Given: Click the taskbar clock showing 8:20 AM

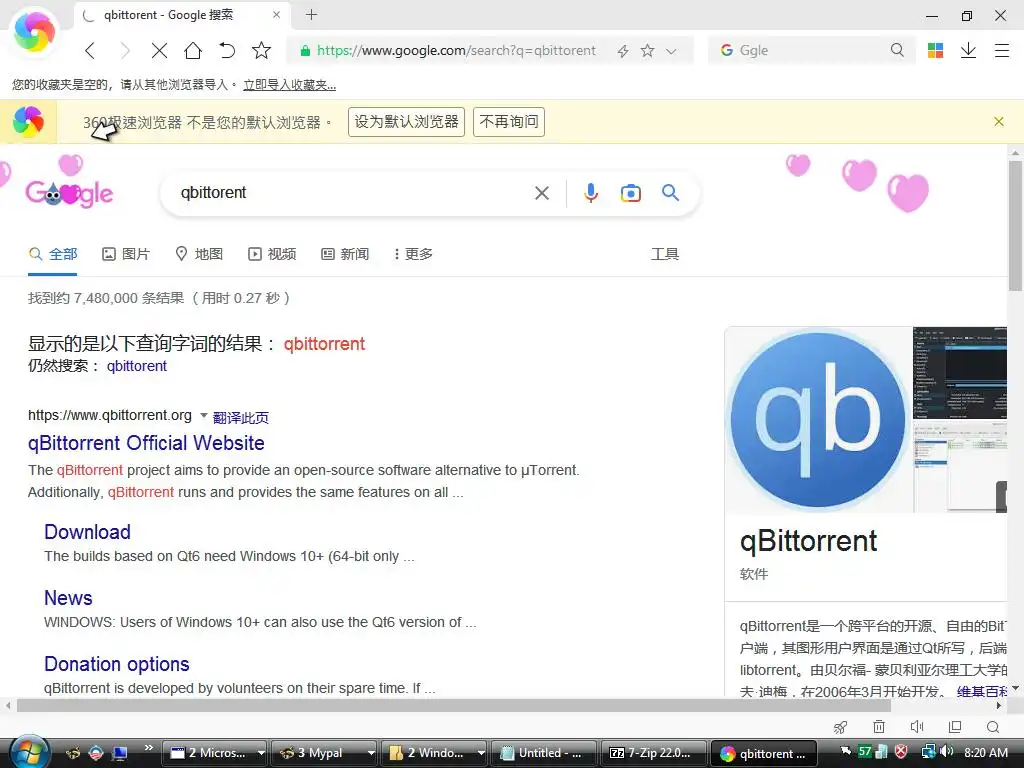Looking at the screenshot, I should coord(985,752).
